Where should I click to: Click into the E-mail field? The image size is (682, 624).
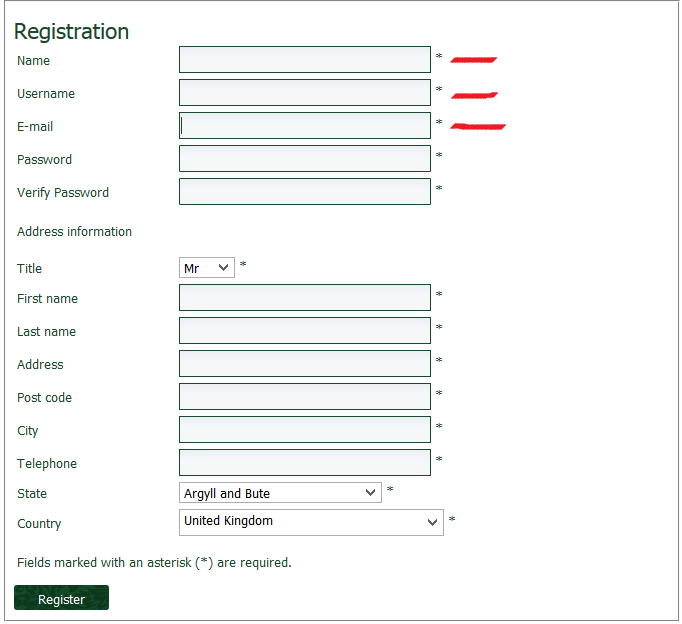[304, 126]
